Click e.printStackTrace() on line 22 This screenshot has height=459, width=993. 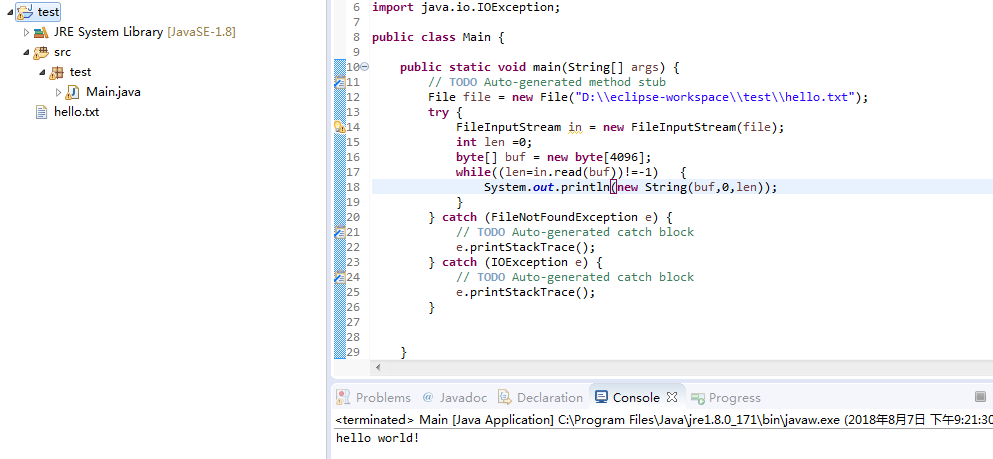pyautogui.click(x=526, y=248)
